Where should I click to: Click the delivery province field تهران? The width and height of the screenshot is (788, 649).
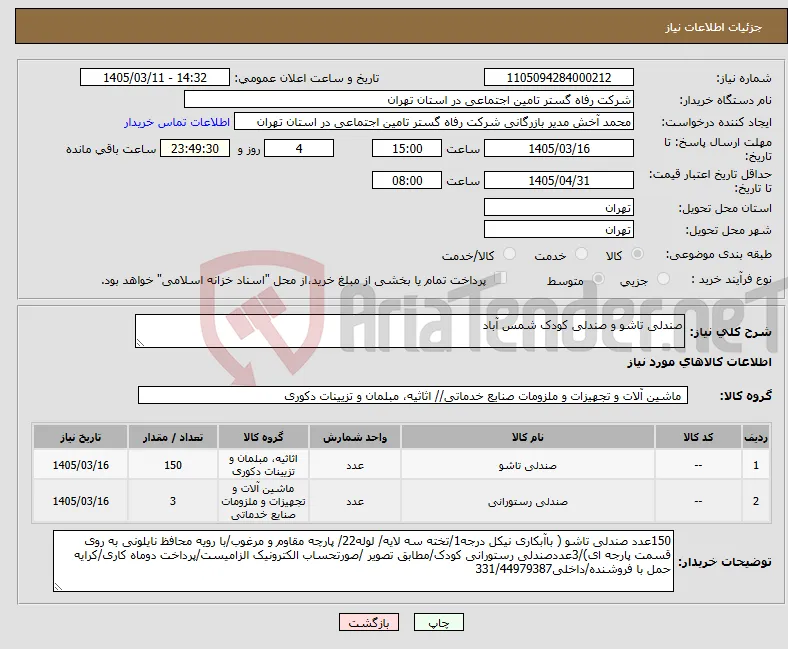pyautogui.click(x=558, y=207)
